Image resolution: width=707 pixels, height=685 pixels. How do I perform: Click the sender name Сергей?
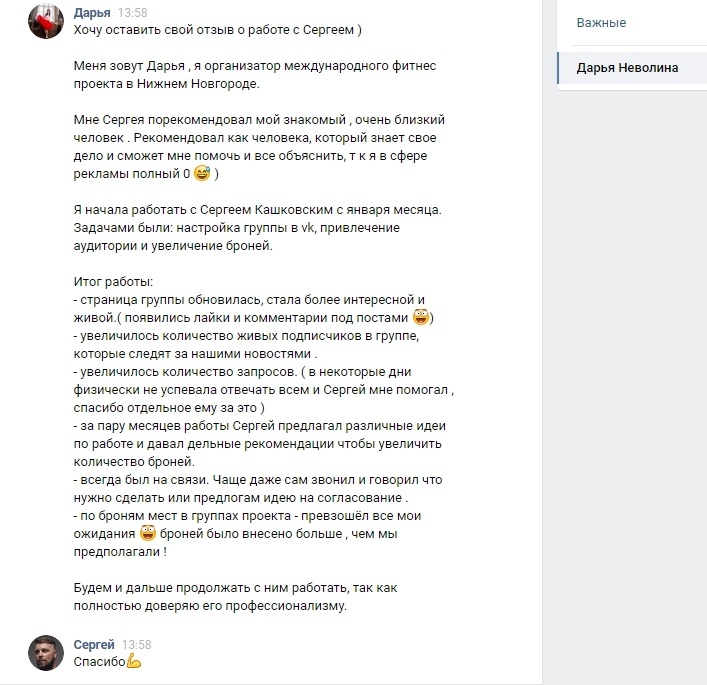94,644
